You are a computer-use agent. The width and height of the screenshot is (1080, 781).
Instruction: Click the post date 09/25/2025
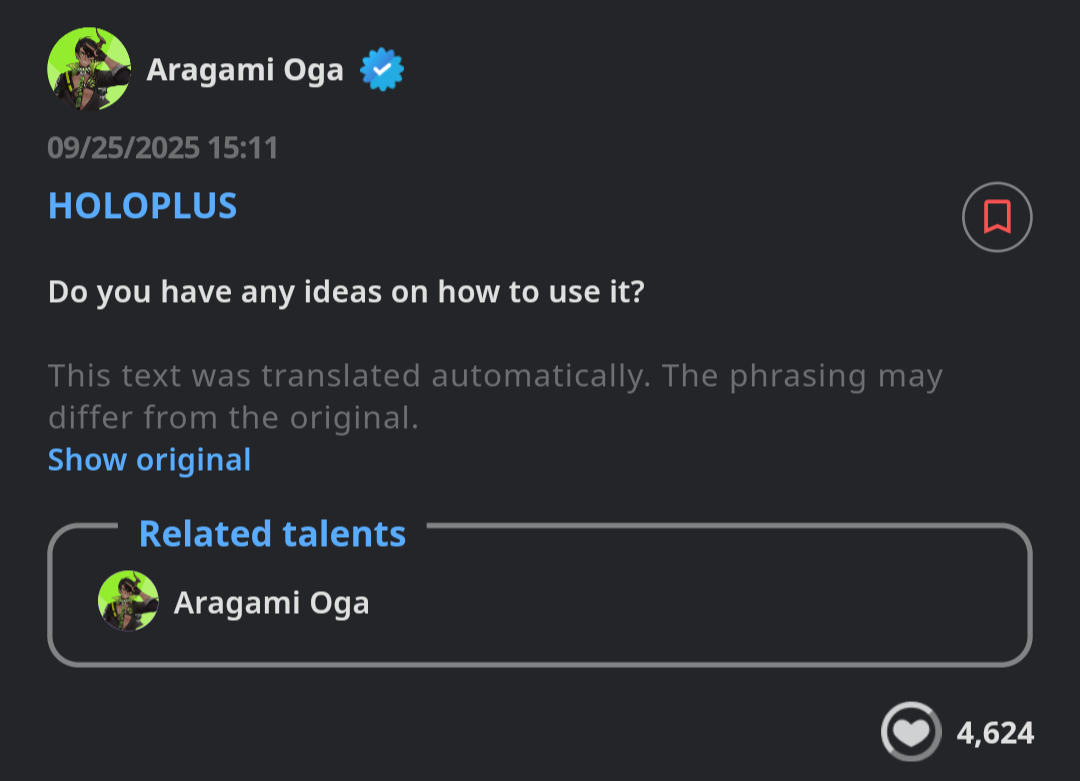(123, 148)
